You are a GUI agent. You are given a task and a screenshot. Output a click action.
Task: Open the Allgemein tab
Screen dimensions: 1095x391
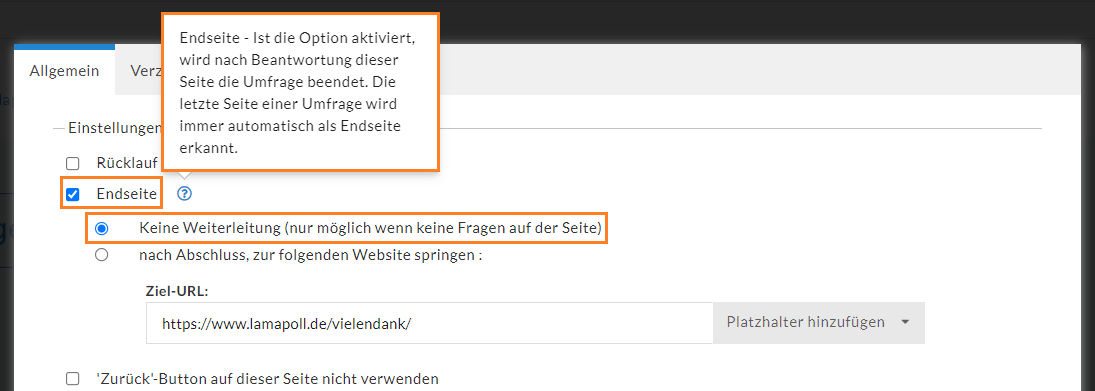(x=64, y=71)
